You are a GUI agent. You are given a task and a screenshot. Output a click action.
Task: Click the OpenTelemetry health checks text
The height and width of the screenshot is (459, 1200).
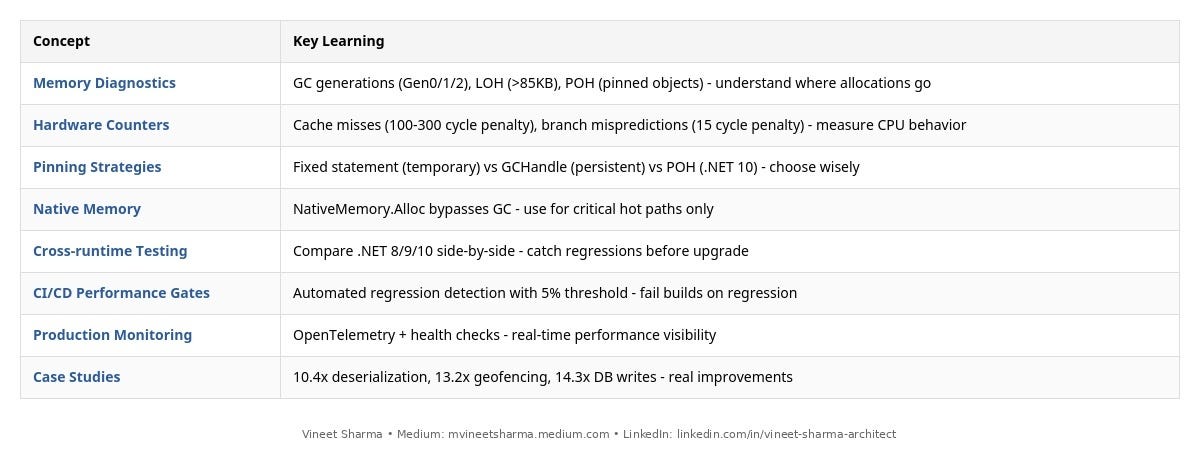pos(505,335)
